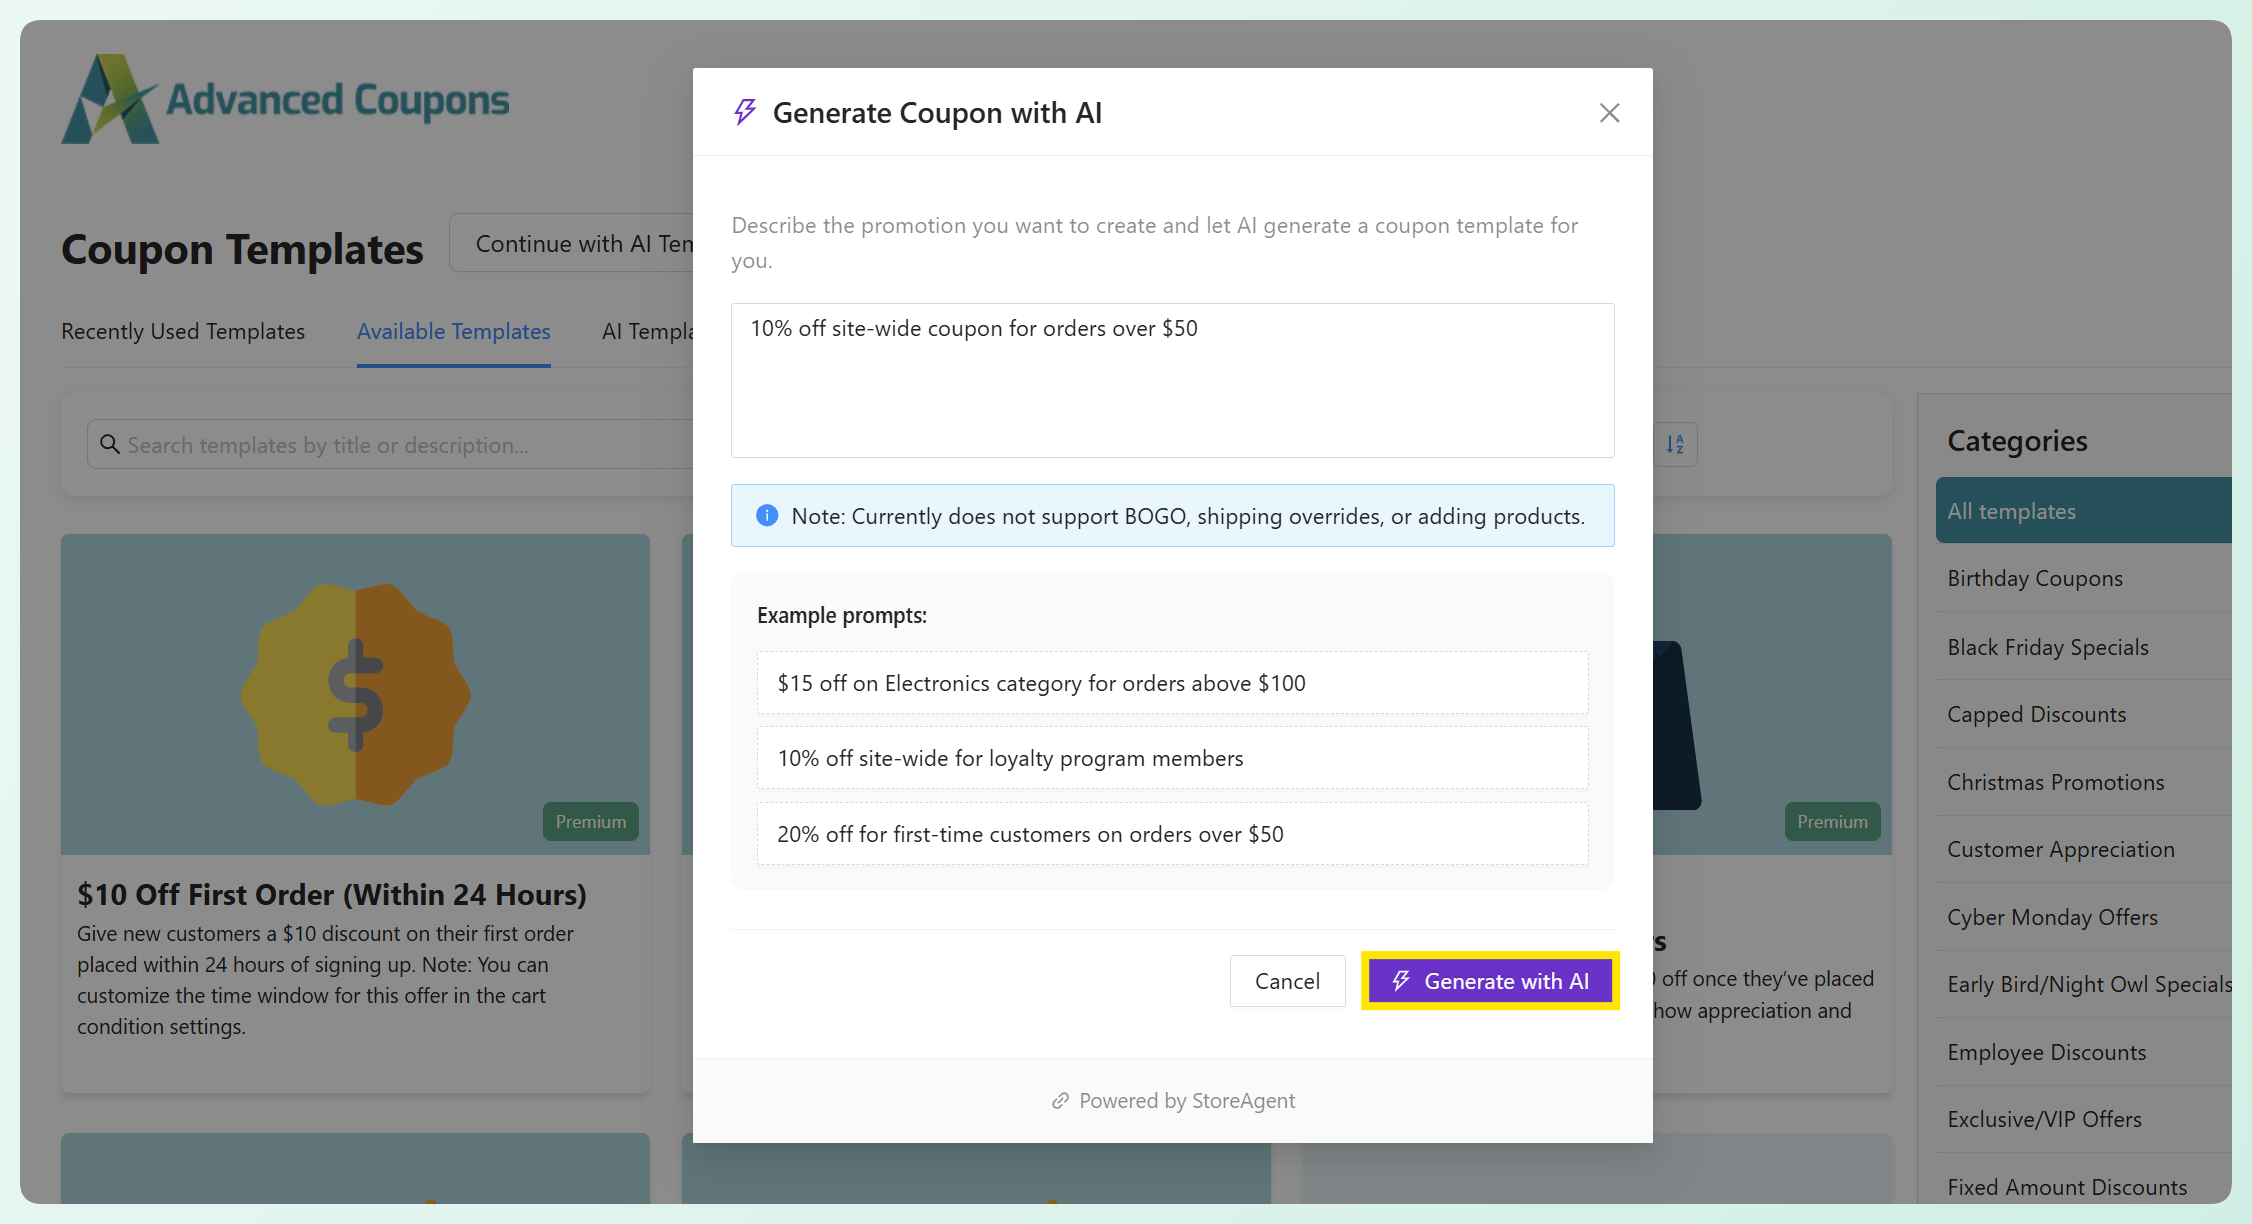Click the promotion description text area

[x=1172, y=380]
